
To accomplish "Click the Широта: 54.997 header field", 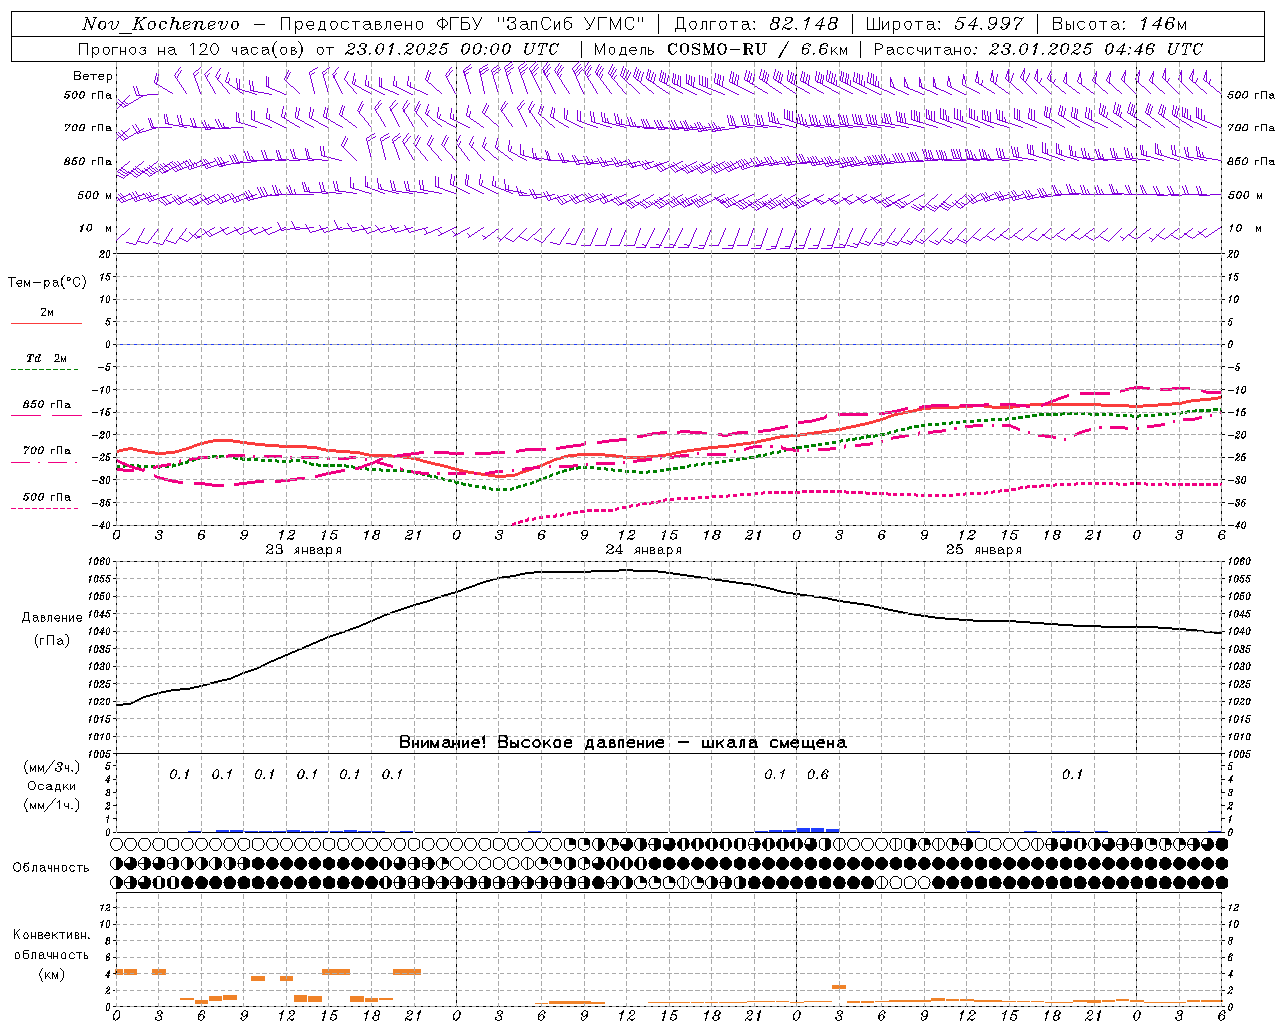I will pyautogui.click(x=945, y=24).
